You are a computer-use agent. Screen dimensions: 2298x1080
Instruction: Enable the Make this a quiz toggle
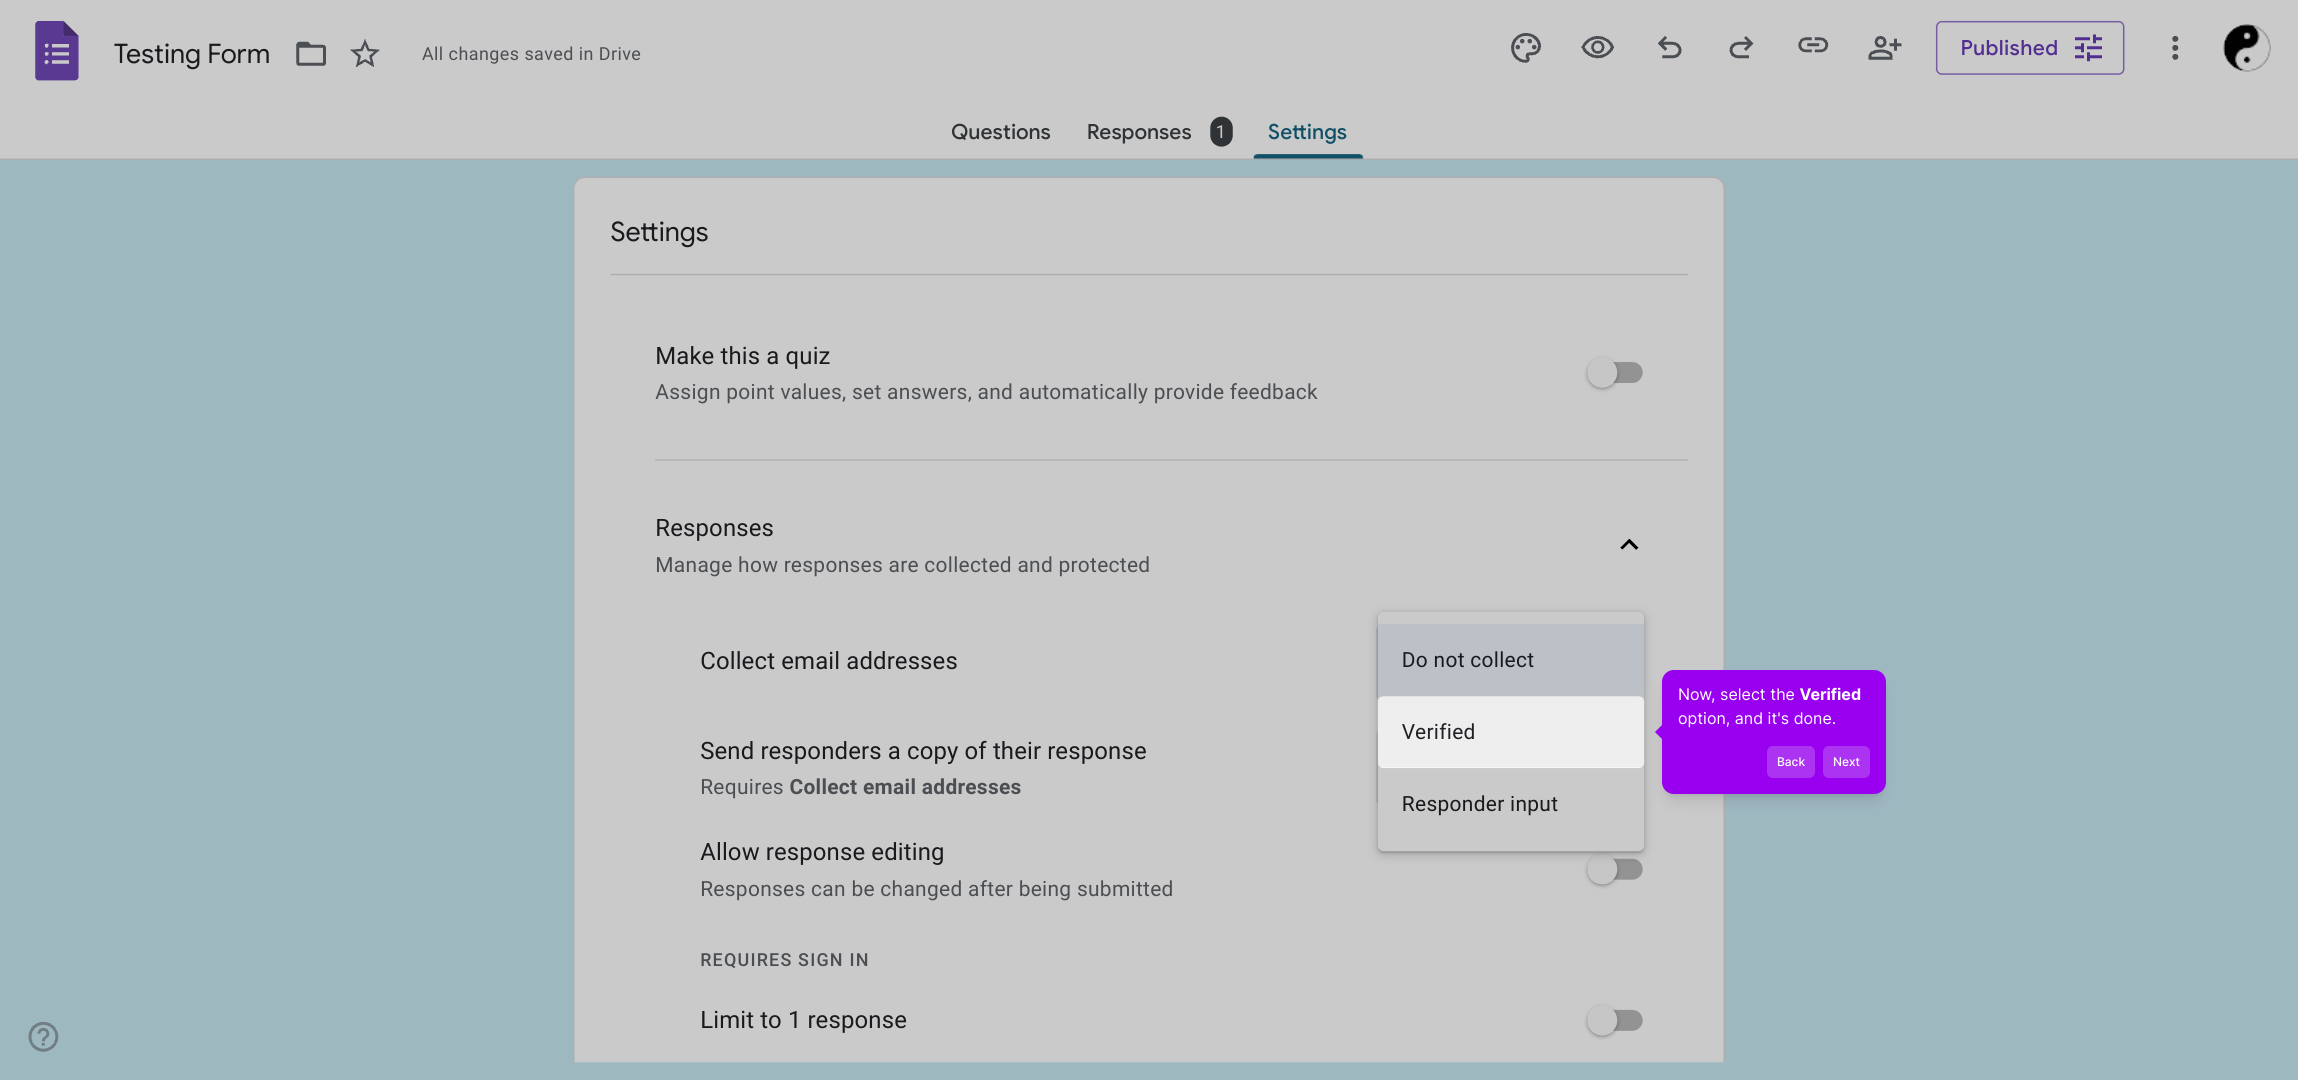pos(1614,373)
